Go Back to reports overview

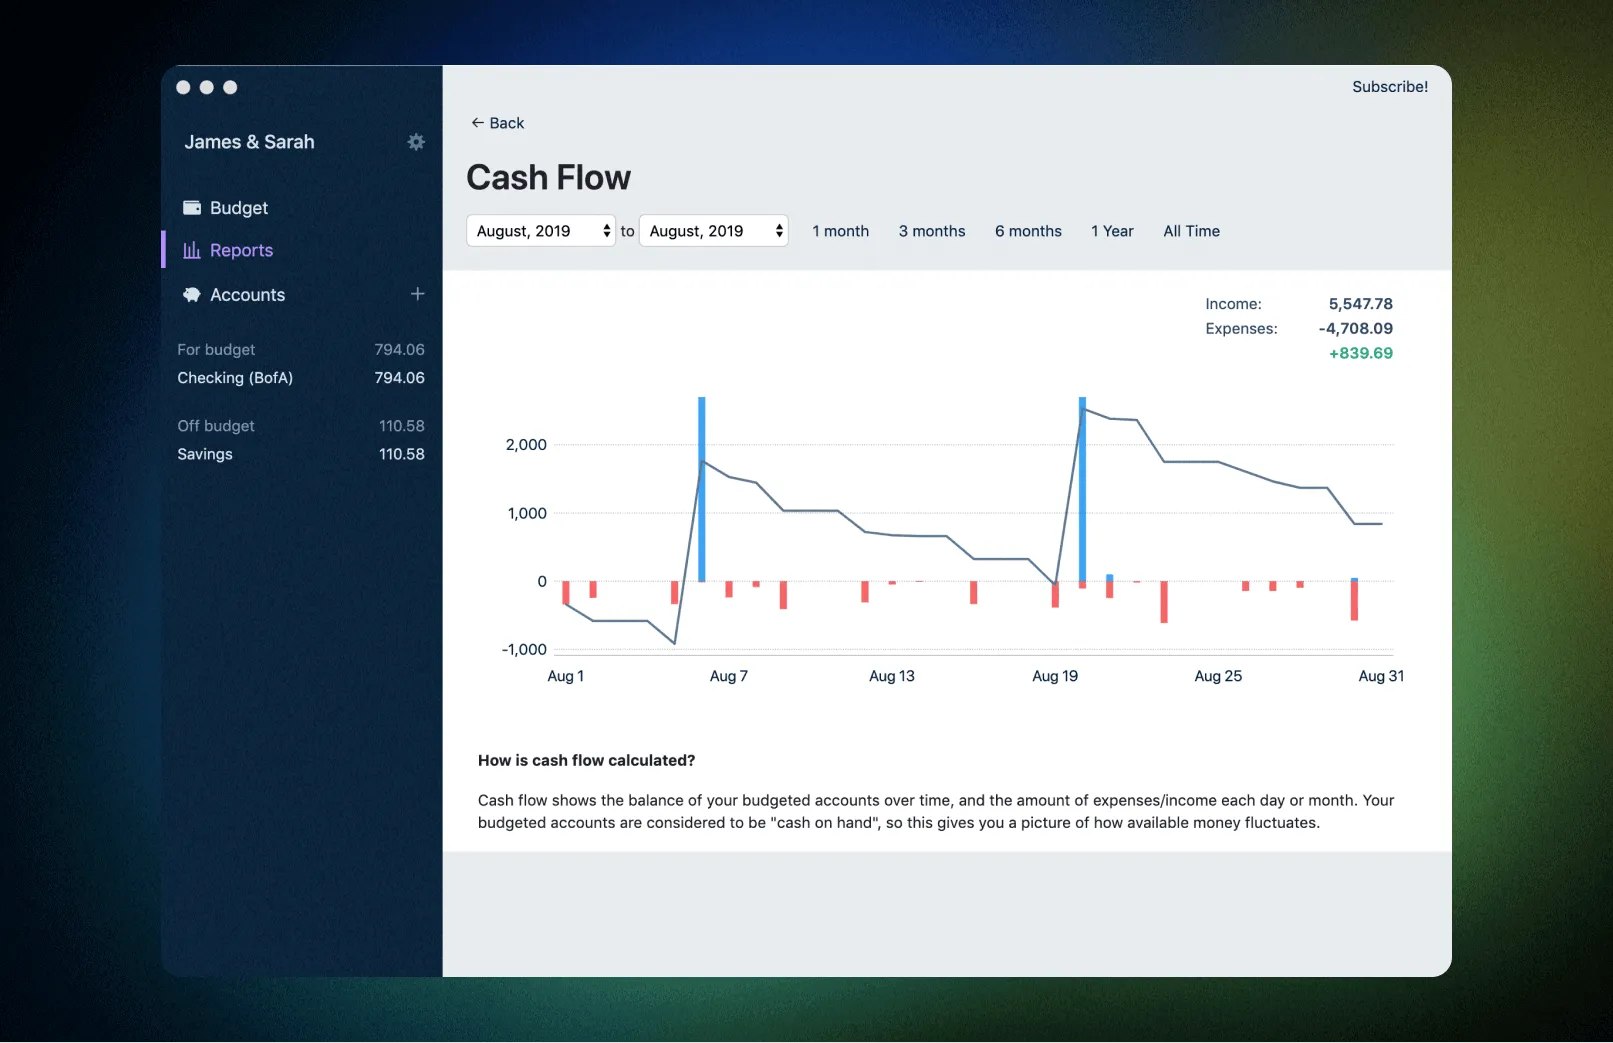click(x=498, y=123)
